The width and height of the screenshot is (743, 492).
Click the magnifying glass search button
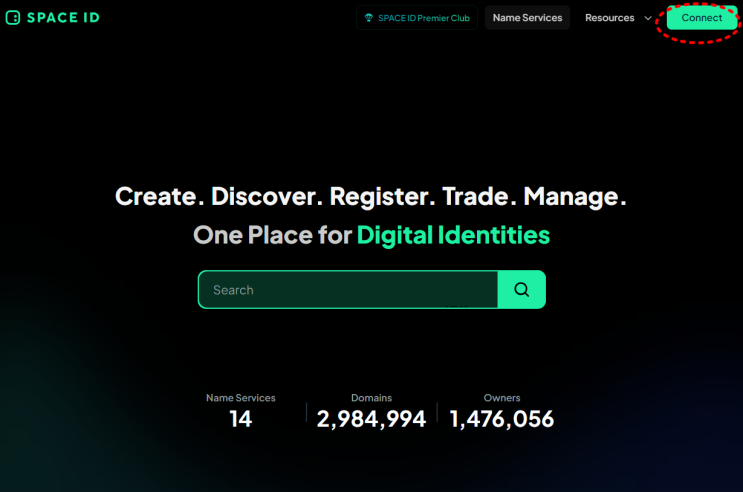[x=522, y=290]
